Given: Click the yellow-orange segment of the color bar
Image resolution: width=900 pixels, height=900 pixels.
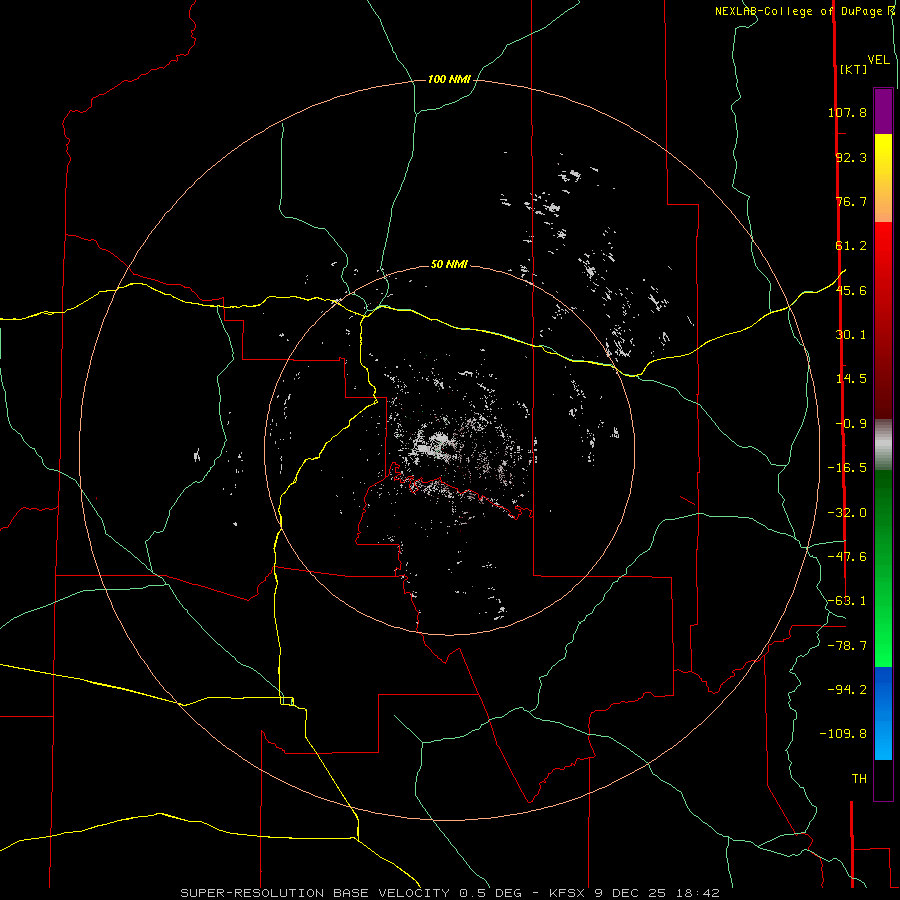Looking at the screenshot, I should click(883, 178).
